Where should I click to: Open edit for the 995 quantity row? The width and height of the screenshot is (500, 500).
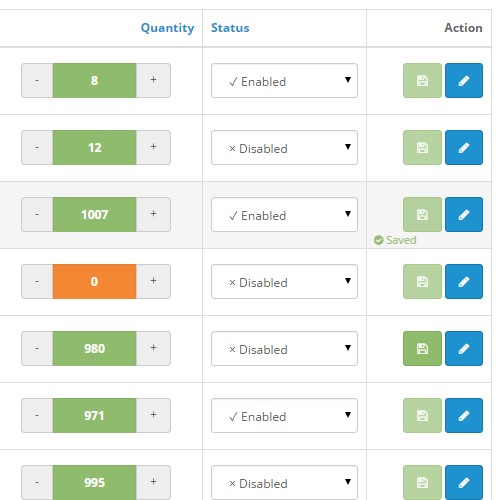(x=464, y=482)
